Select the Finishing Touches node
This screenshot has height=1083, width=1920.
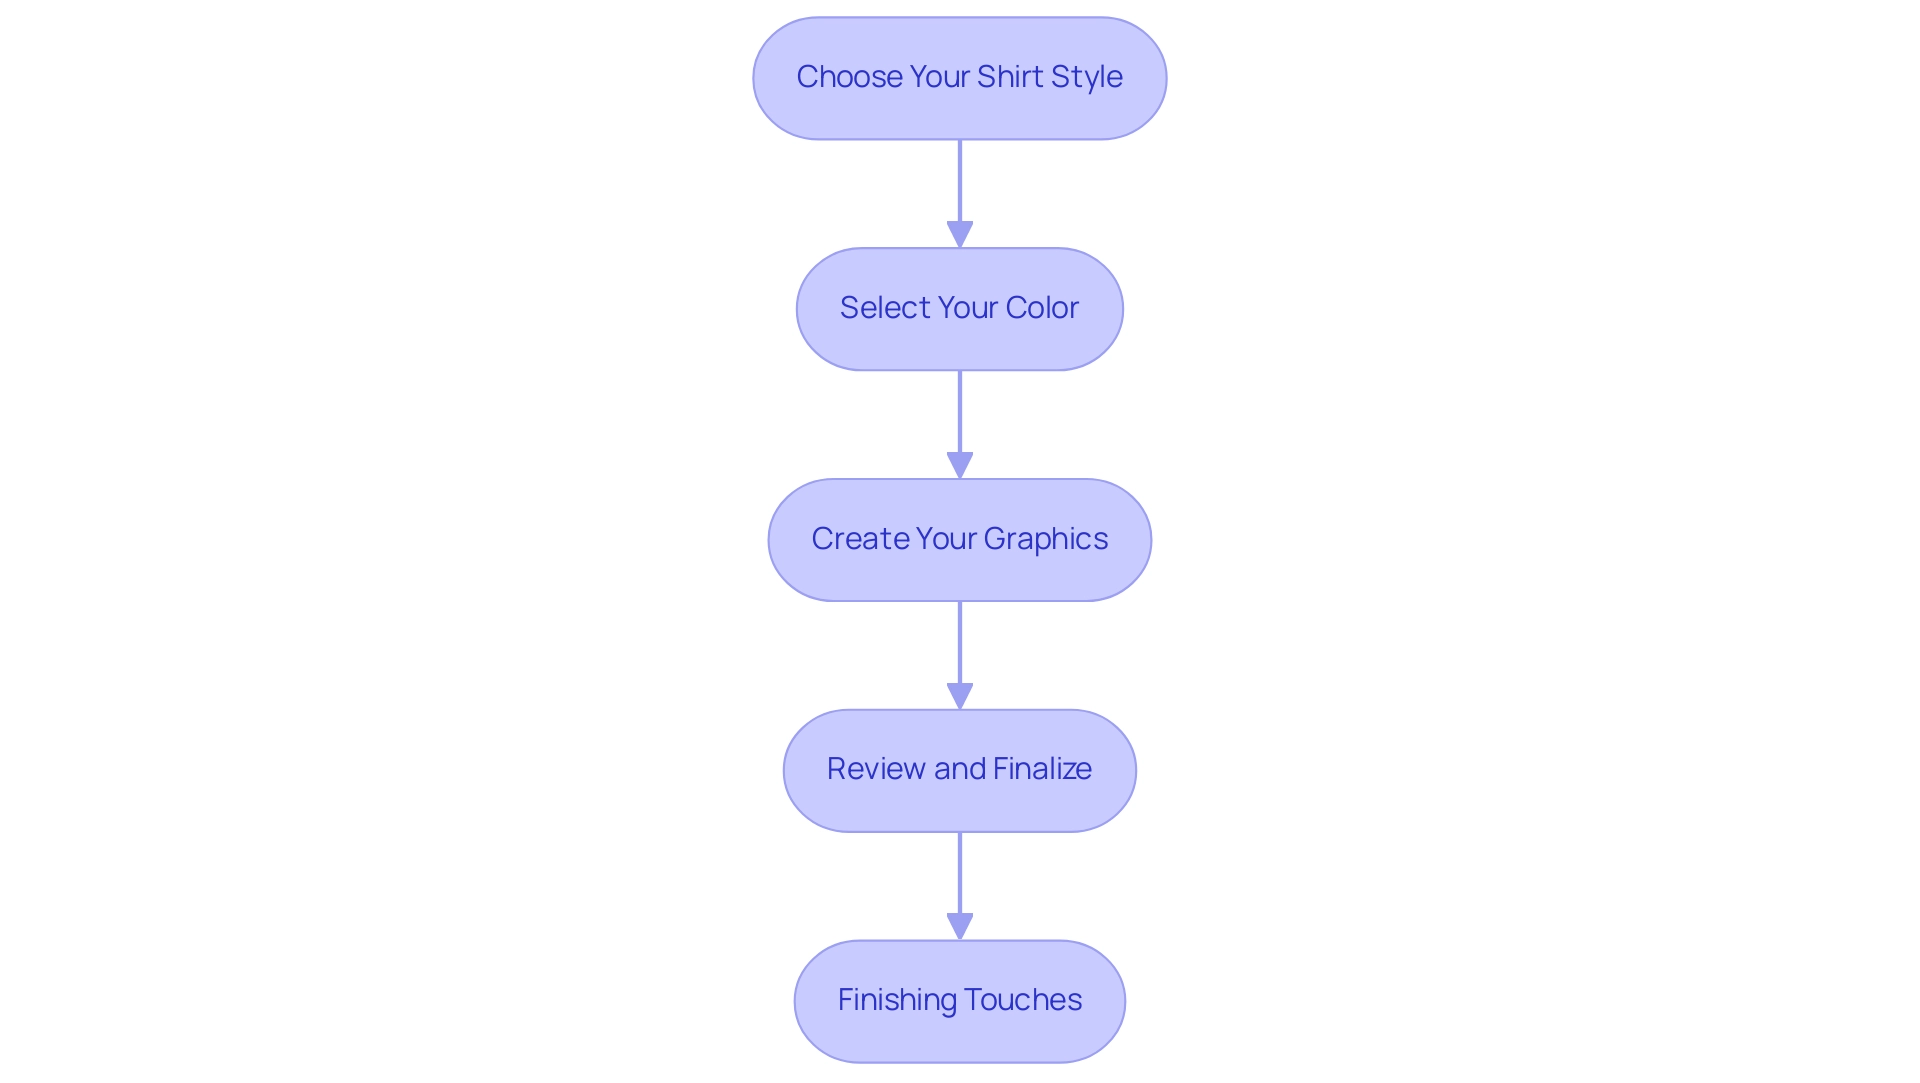pyautogui.click(x=959, y=999)
